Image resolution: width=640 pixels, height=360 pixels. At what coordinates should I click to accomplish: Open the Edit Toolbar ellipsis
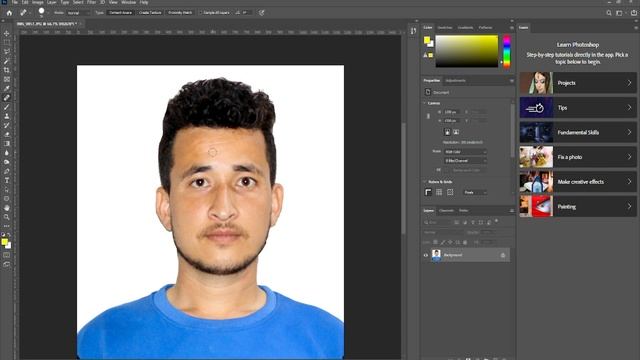7,226
